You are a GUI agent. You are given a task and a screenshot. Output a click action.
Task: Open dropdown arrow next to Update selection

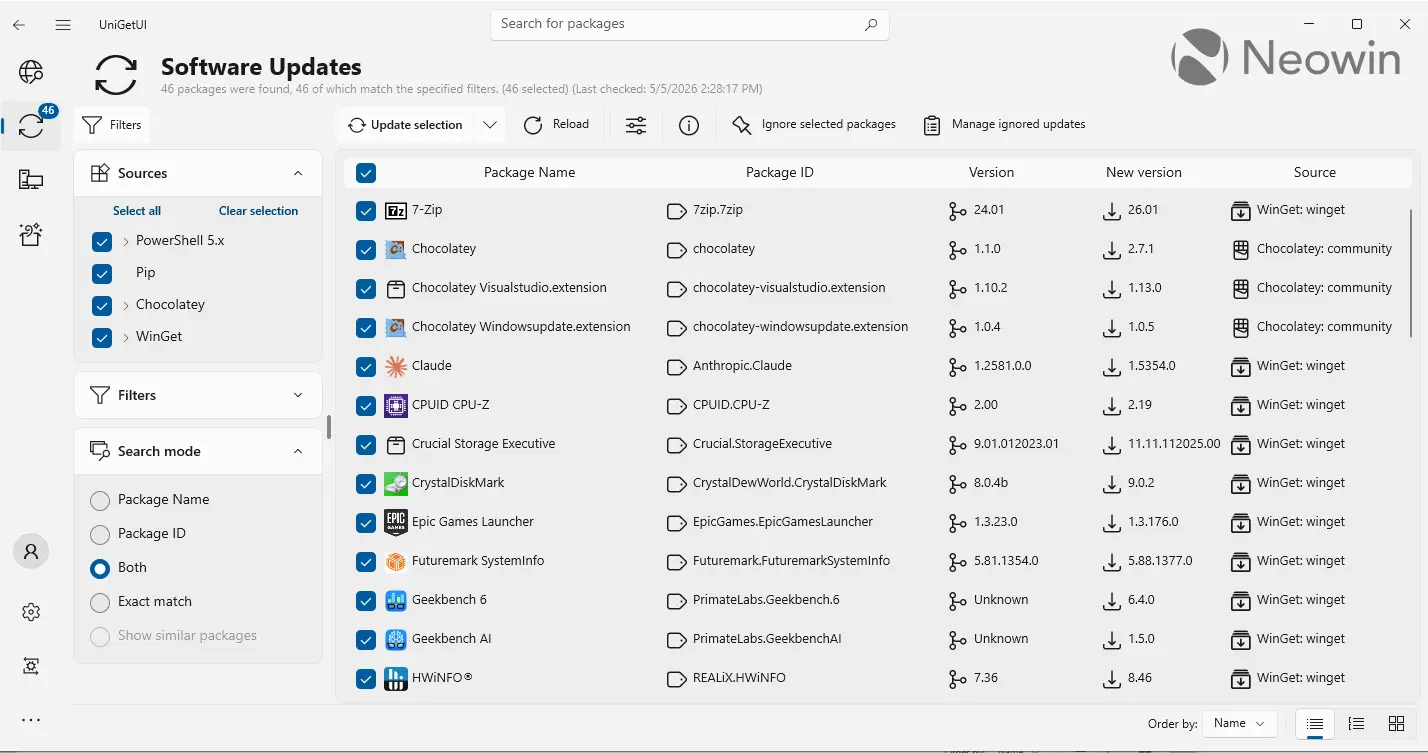(490, 125)
